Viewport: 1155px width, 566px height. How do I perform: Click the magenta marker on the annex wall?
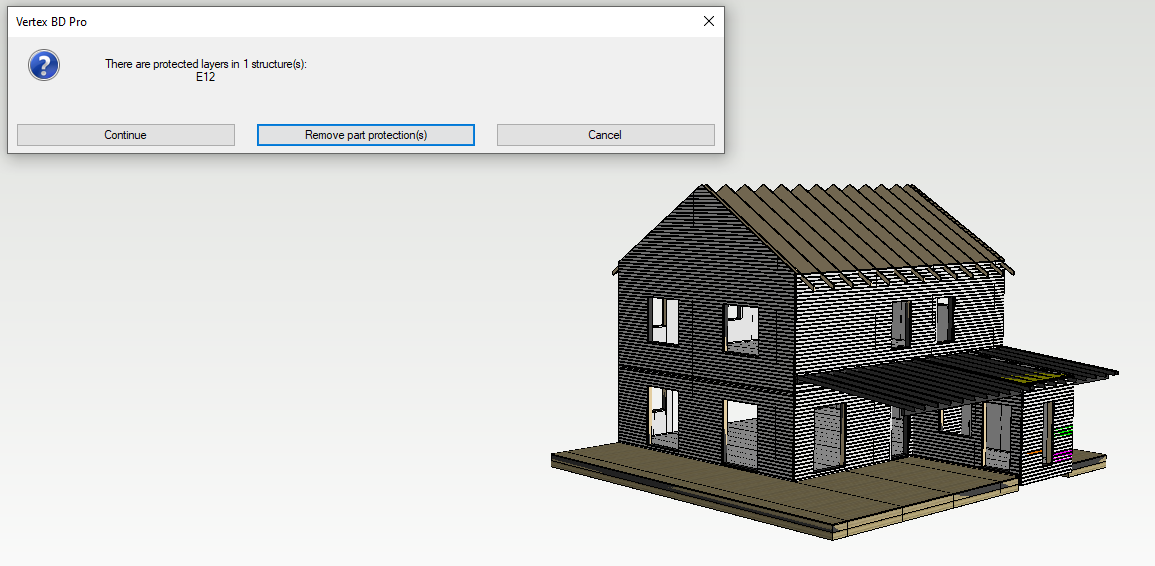pyautogui.click(x=1062, y=454)
